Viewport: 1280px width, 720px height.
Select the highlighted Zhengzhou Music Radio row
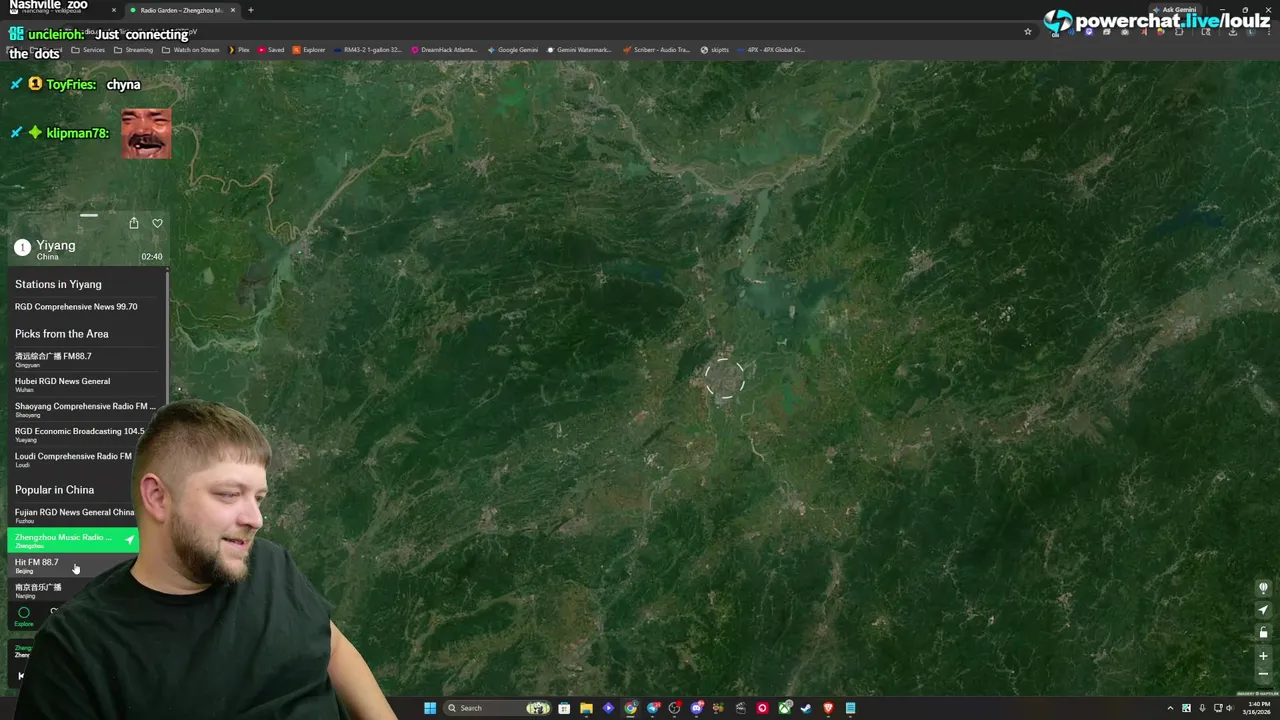73,541
